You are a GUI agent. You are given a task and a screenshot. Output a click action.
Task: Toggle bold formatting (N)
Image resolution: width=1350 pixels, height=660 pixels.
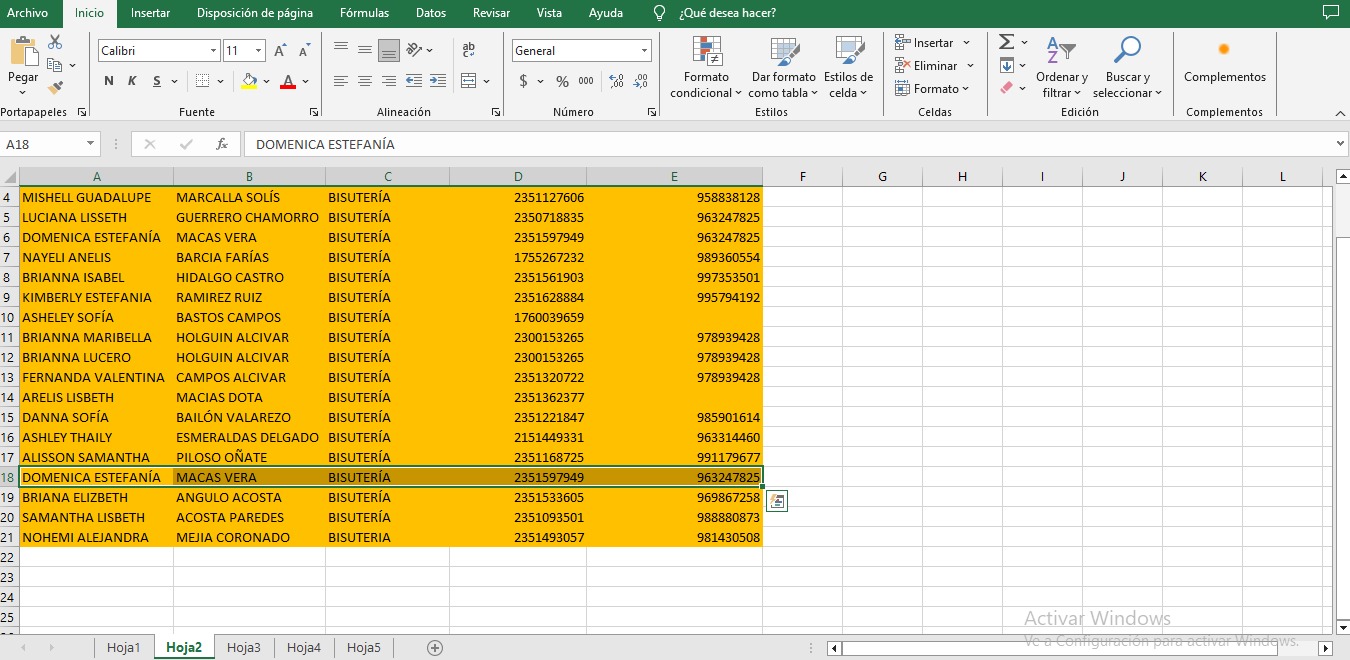click(109, 81)
